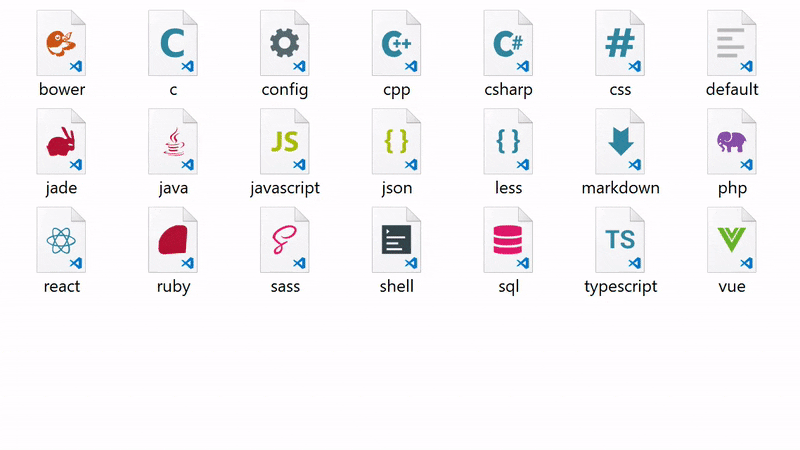This screenshot has height=450, width=800.
Task: Click the C language file icon
Action: click(173, 44)
